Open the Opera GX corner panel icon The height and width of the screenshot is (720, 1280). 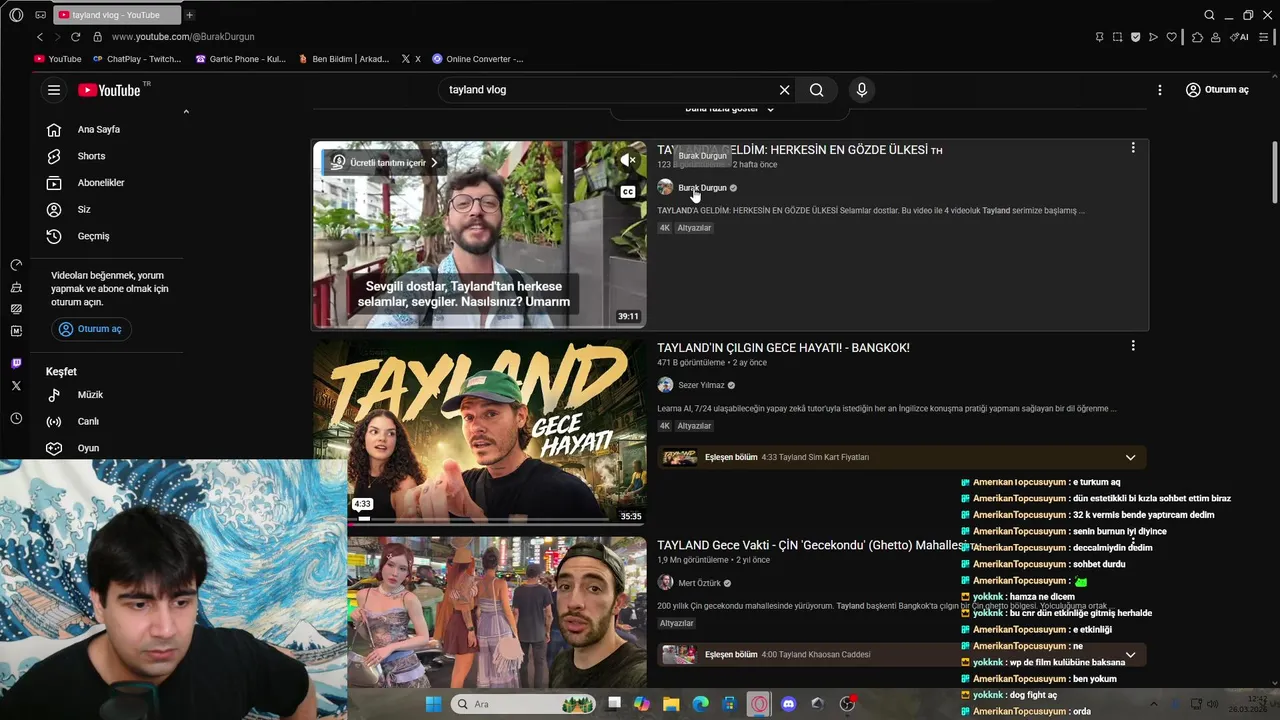pos(40,15)
